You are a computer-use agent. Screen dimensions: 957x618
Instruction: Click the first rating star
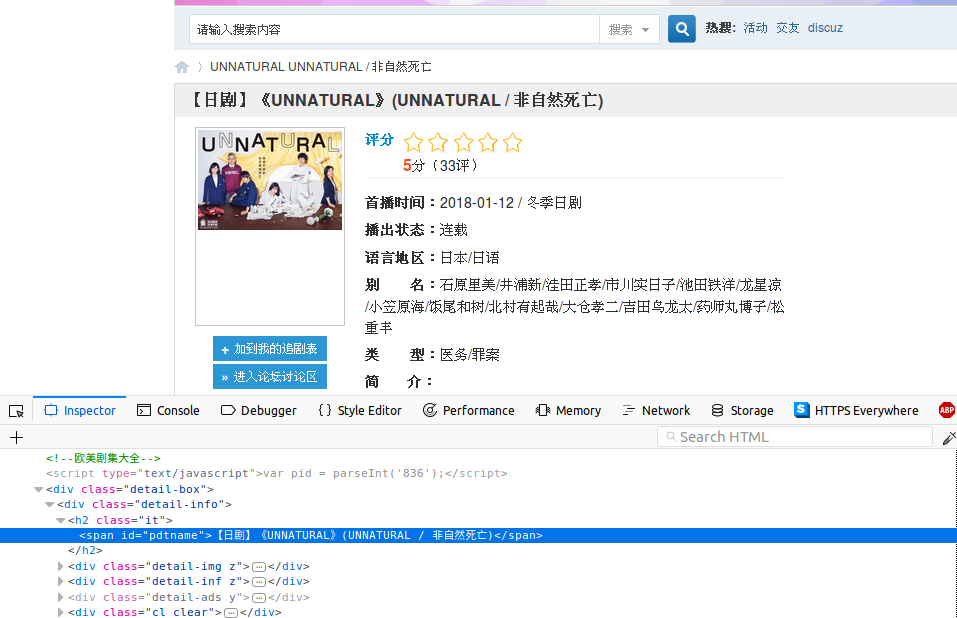pos(414,143)
